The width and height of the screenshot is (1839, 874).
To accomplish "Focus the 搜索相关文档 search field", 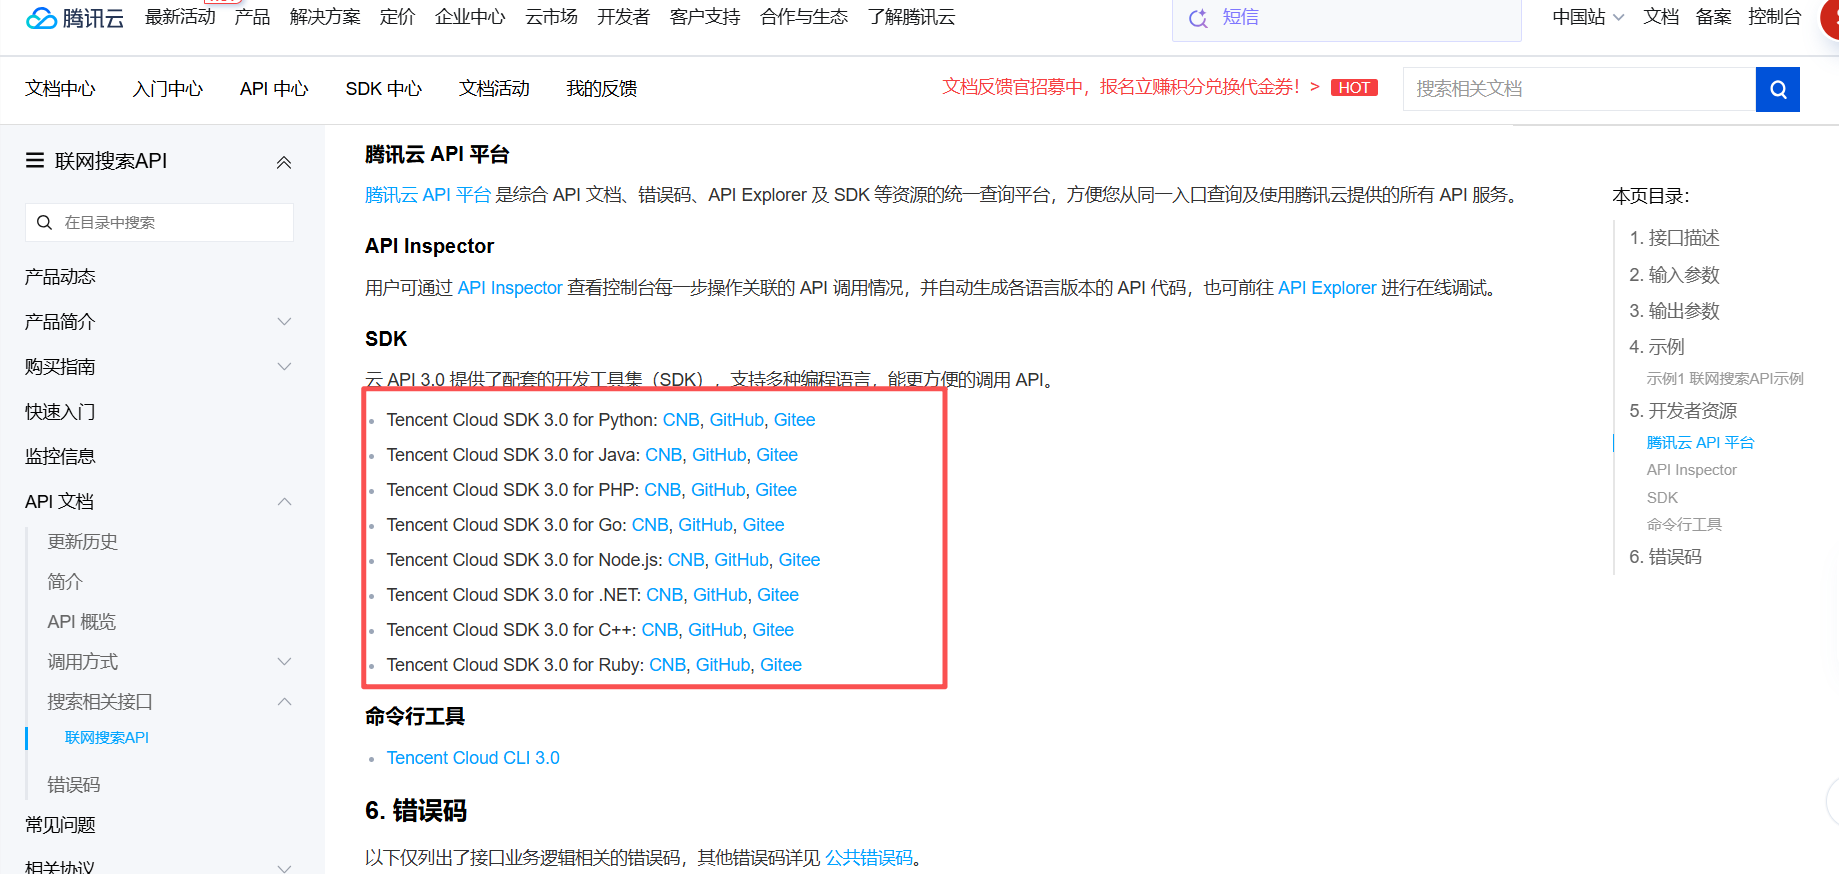I will [1579, 89].
